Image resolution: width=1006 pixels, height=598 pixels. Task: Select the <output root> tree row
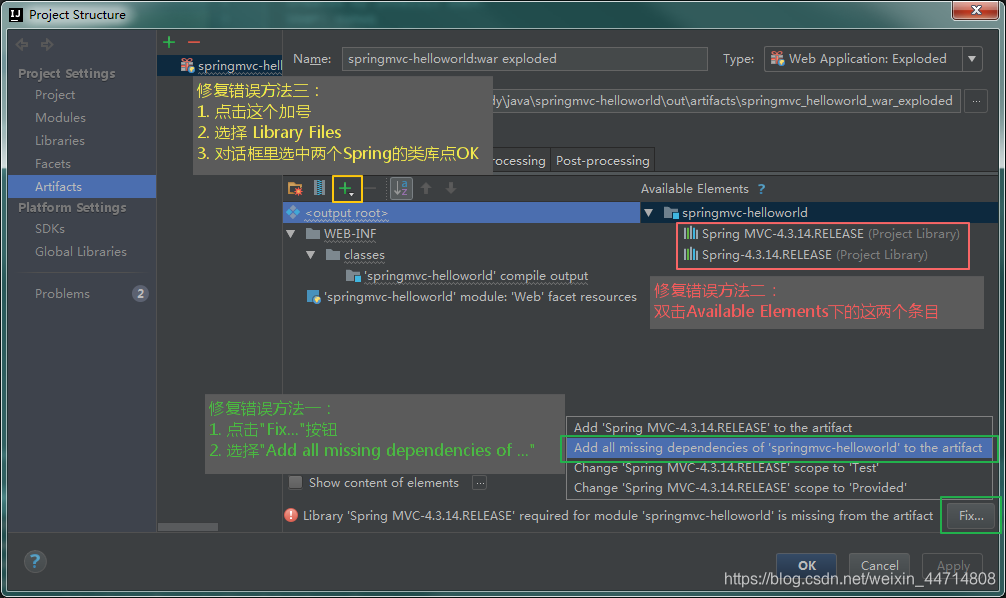[462, 213]
